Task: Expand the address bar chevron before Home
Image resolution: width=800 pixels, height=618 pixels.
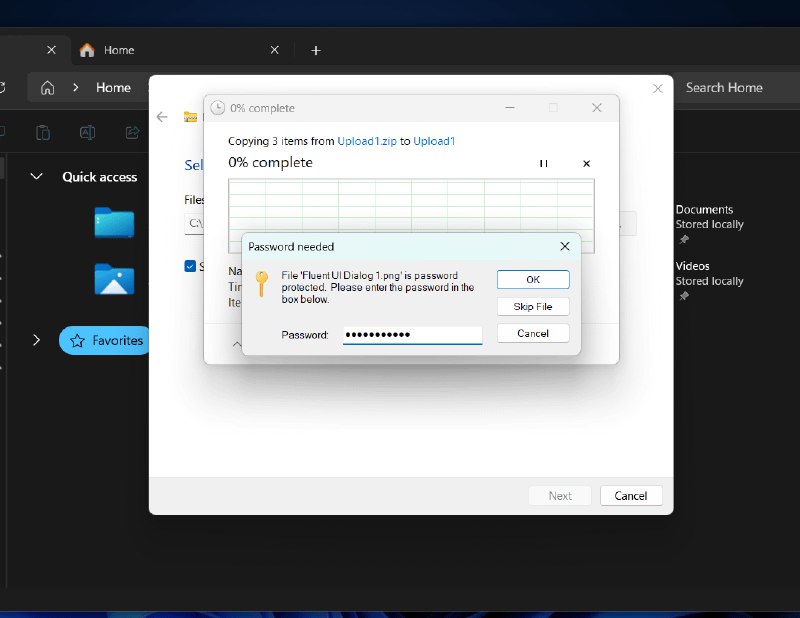Action: pyautogui.click(x=76, y=87)
